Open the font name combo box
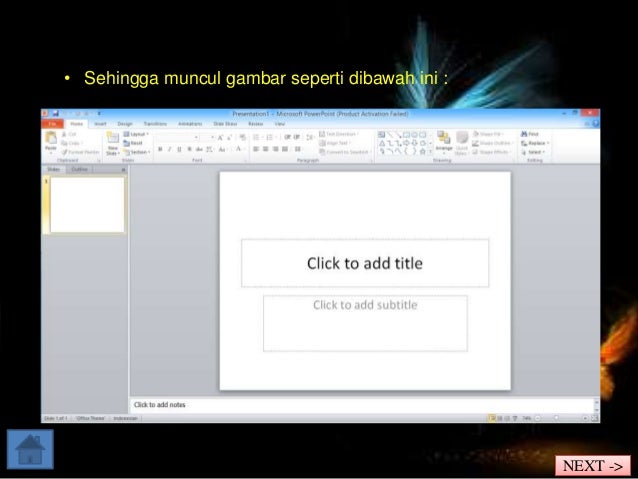Viewport: 638px width, 479px height. coord(178,138)
